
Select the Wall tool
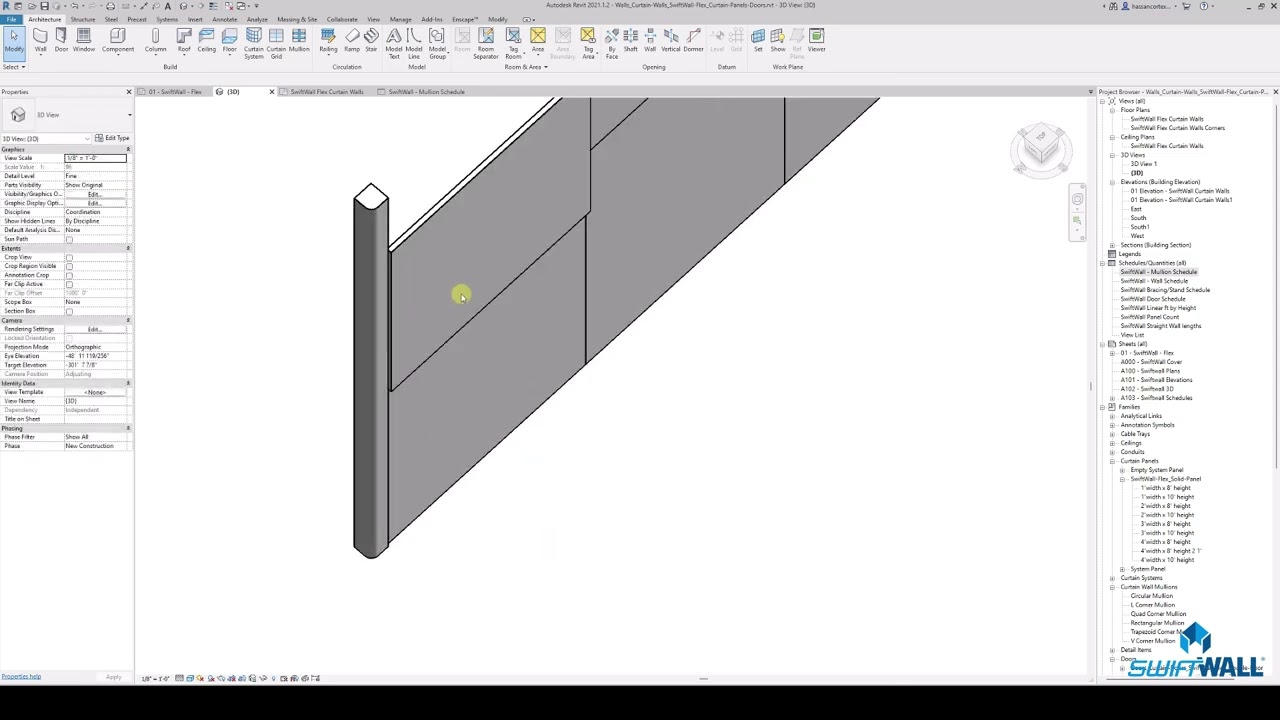[x=40, y=41]
